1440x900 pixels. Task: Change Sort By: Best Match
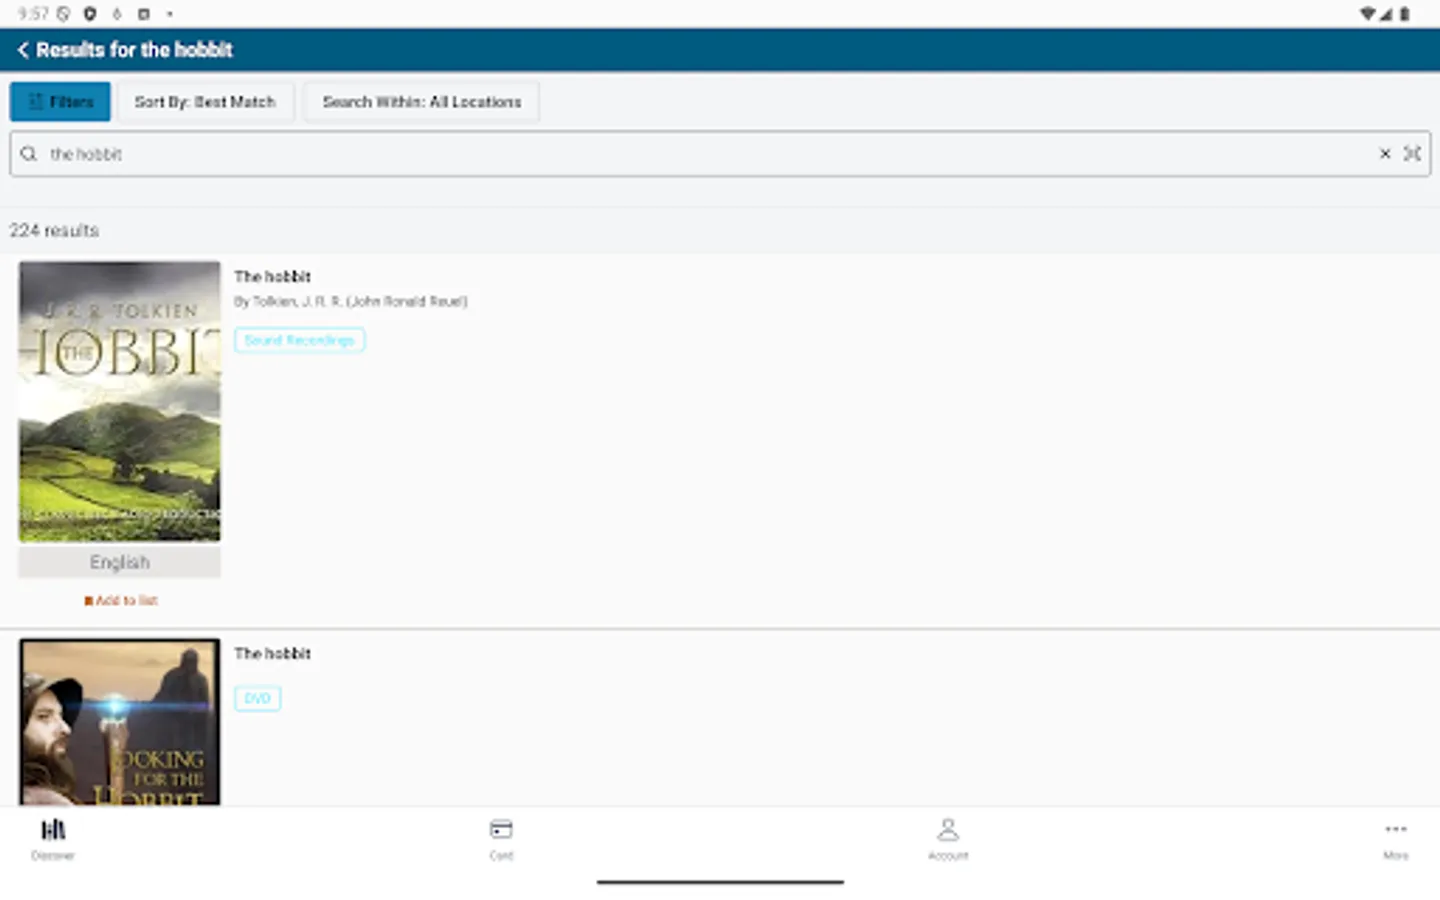click(x=205, y=101)
